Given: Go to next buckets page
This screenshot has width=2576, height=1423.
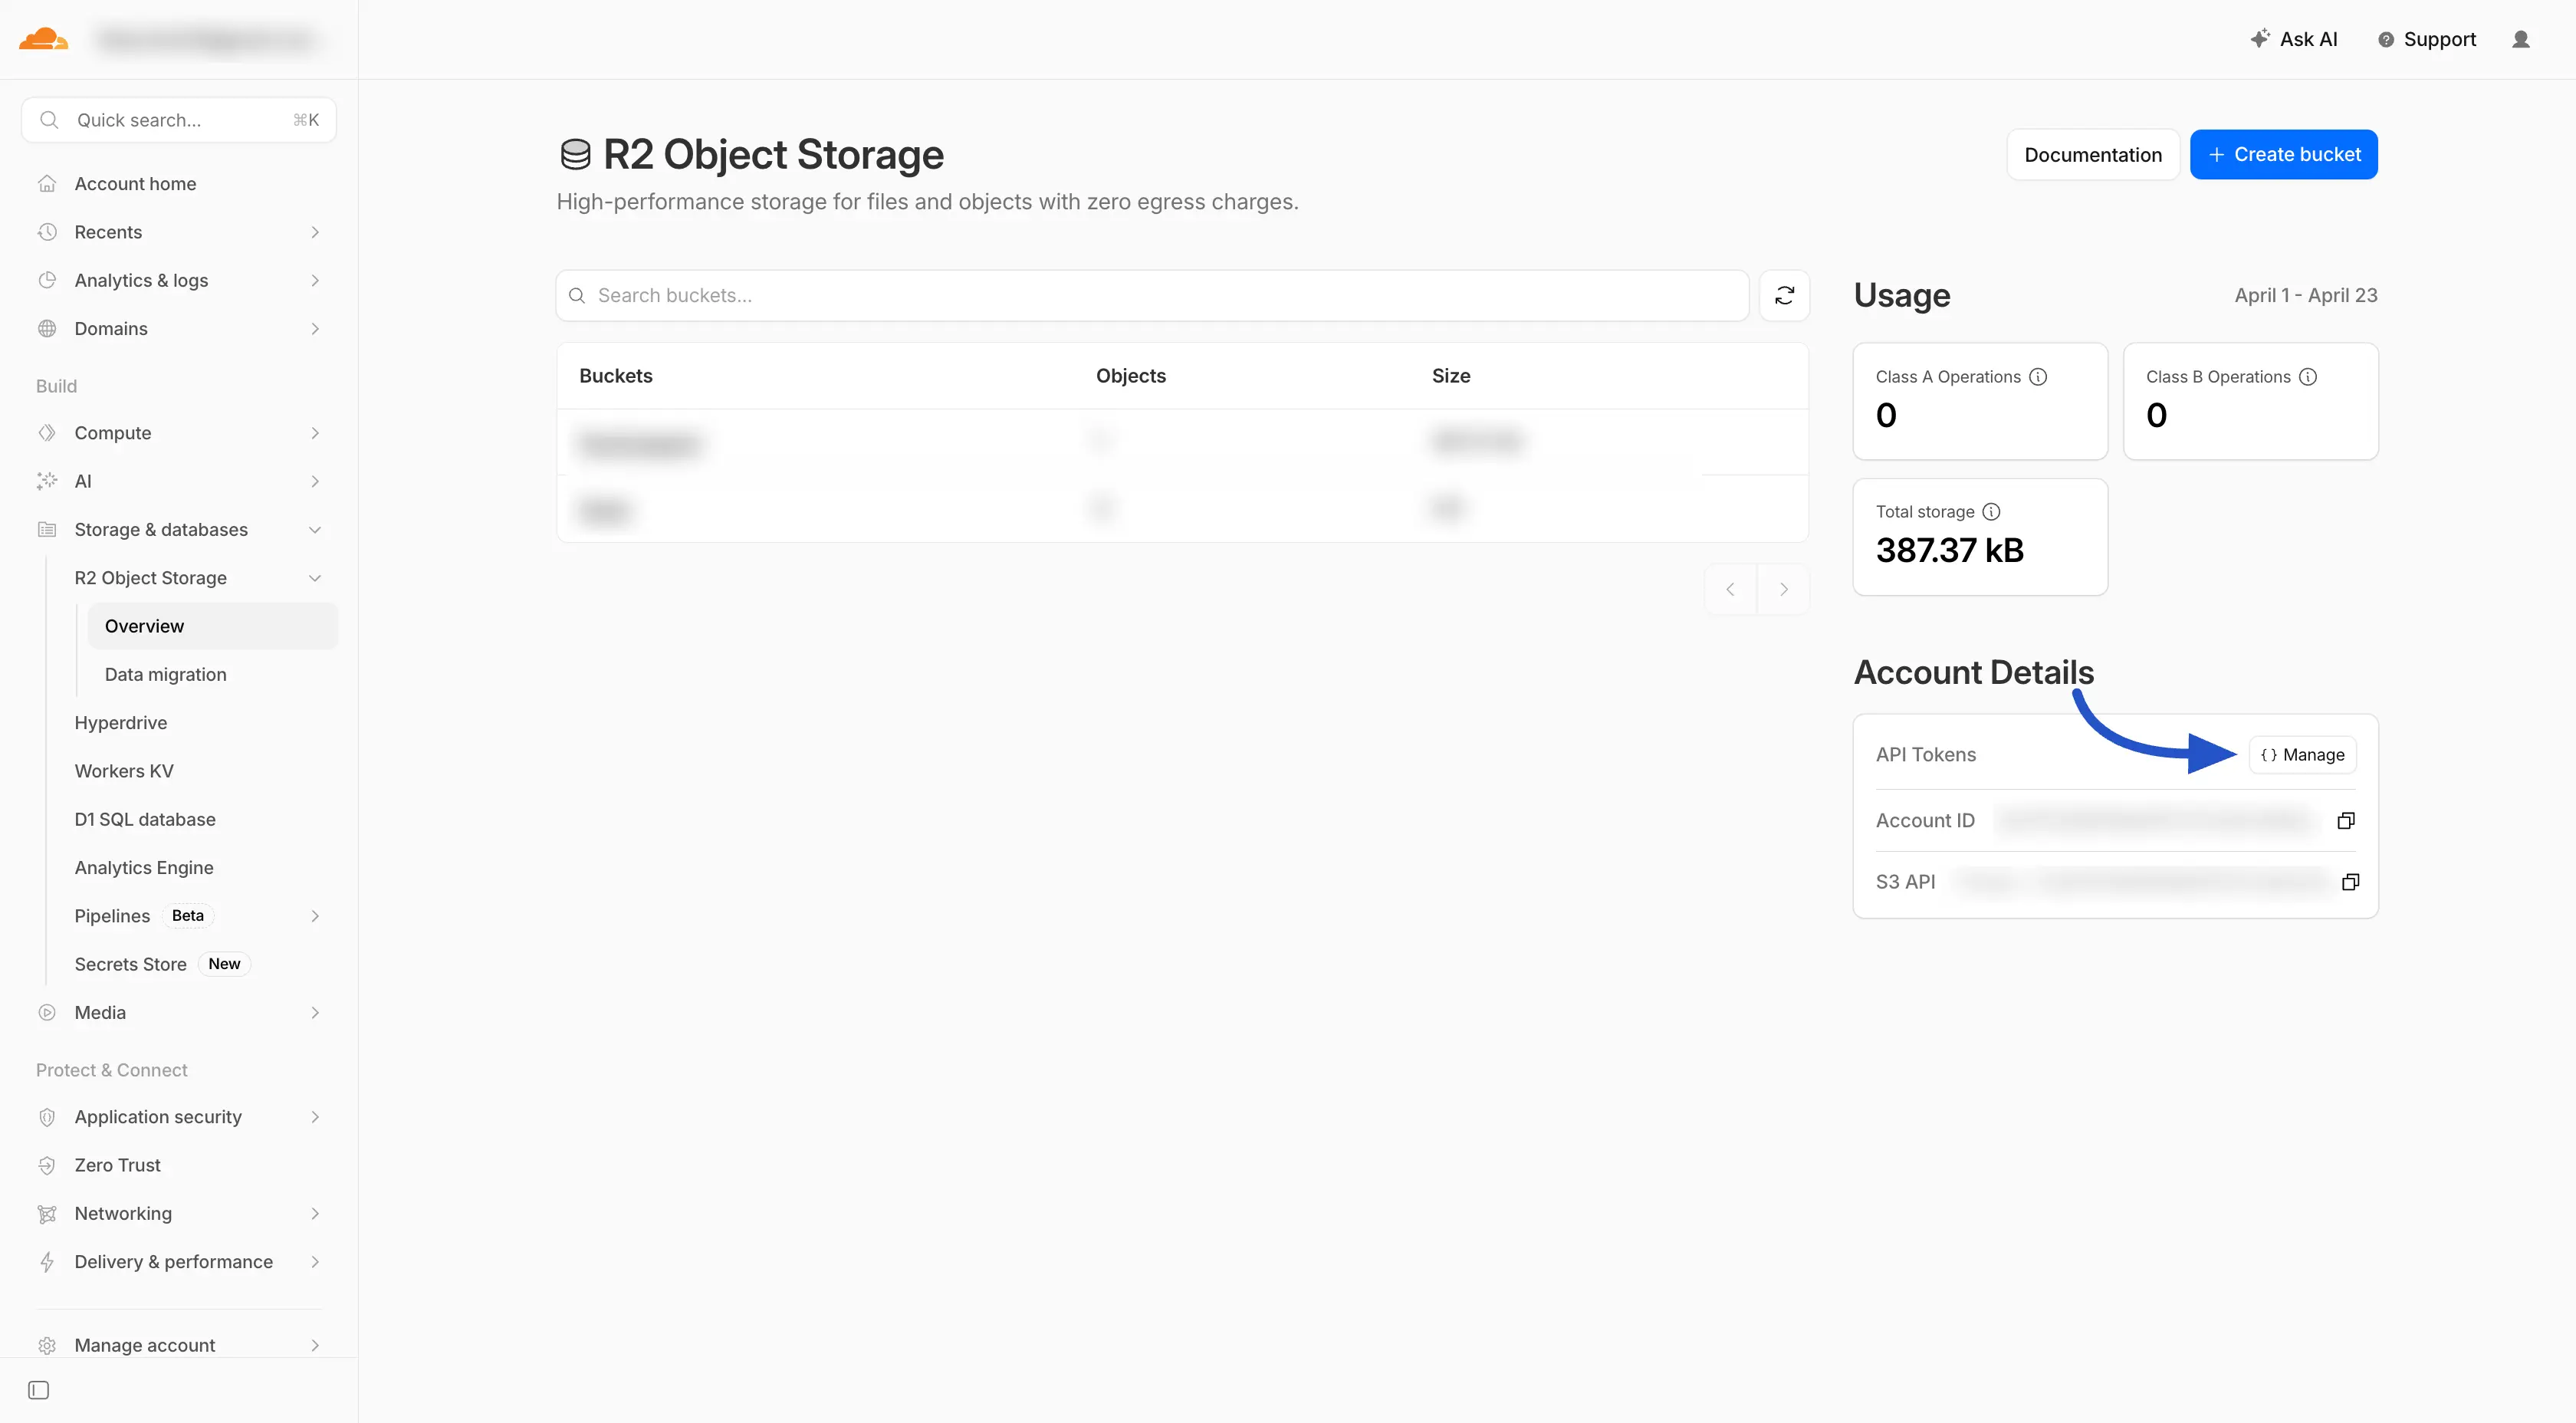Looking at the screenshot, I should [1784, 589].
